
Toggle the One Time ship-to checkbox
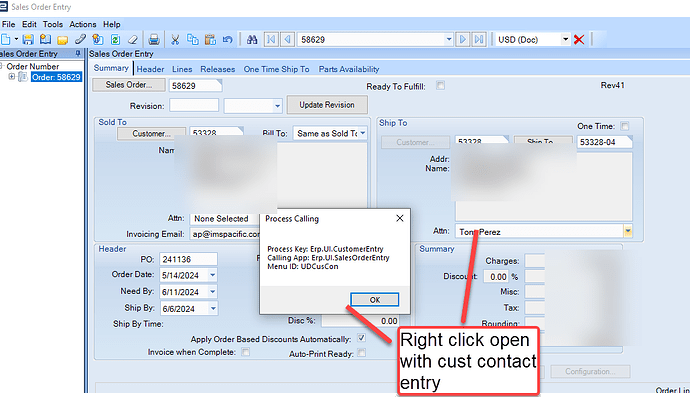(x=624, y=126)
